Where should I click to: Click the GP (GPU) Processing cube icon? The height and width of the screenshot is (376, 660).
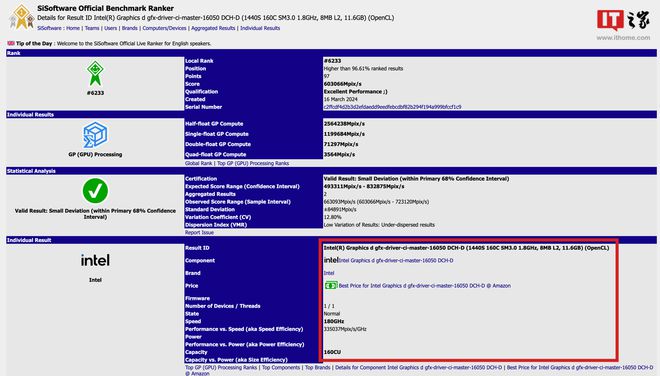point(95,135)
